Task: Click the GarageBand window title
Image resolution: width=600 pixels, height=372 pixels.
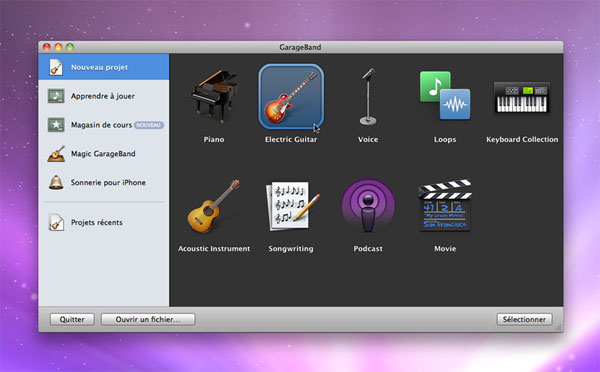Action: coord(300,47)
